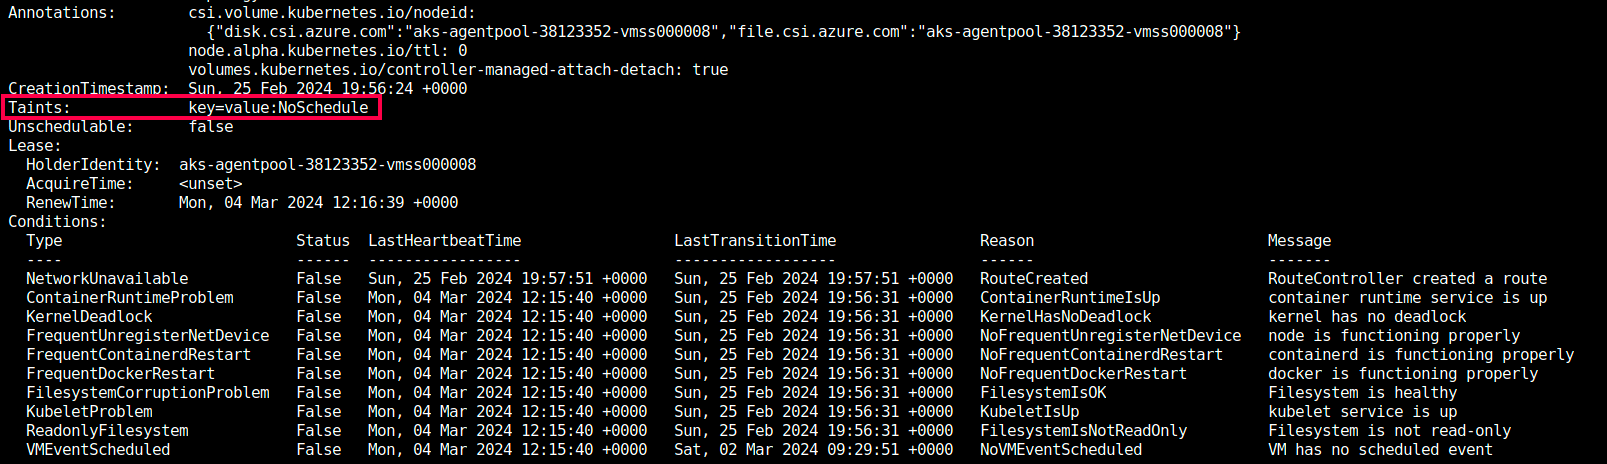Click the KernelDeadlock condition type
Viewport: 1607px width, 464px height.
point(89,317)
